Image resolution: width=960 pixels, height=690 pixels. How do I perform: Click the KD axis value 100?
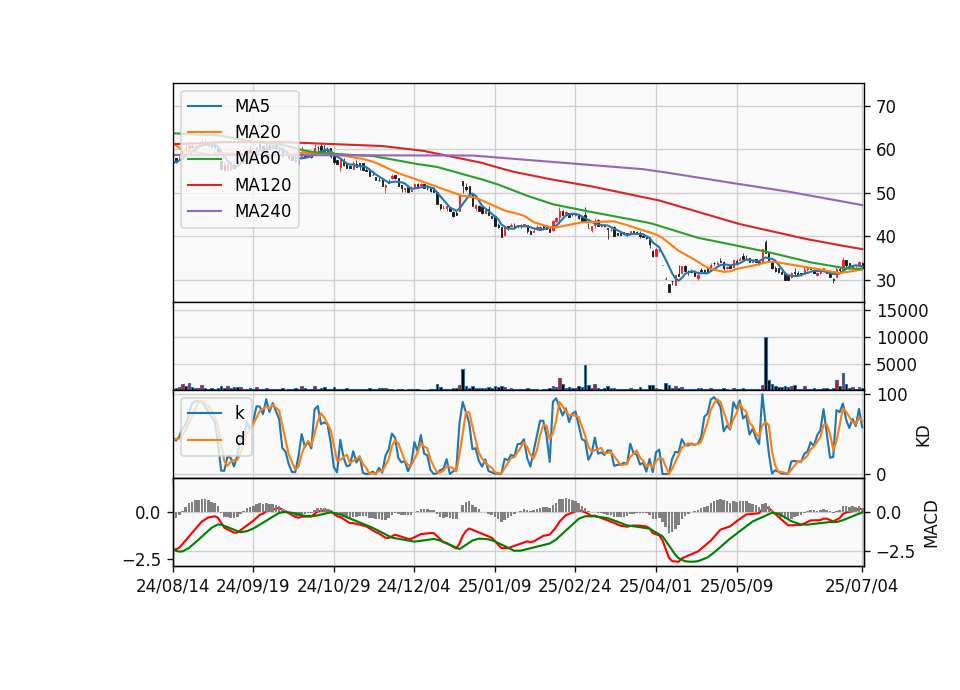pyautogui.click(x=892, y=395)
